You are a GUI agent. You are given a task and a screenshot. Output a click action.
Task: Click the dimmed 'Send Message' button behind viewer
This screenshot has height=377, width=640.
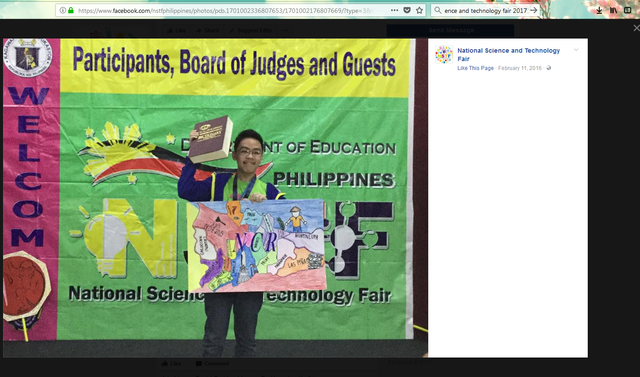450,30
